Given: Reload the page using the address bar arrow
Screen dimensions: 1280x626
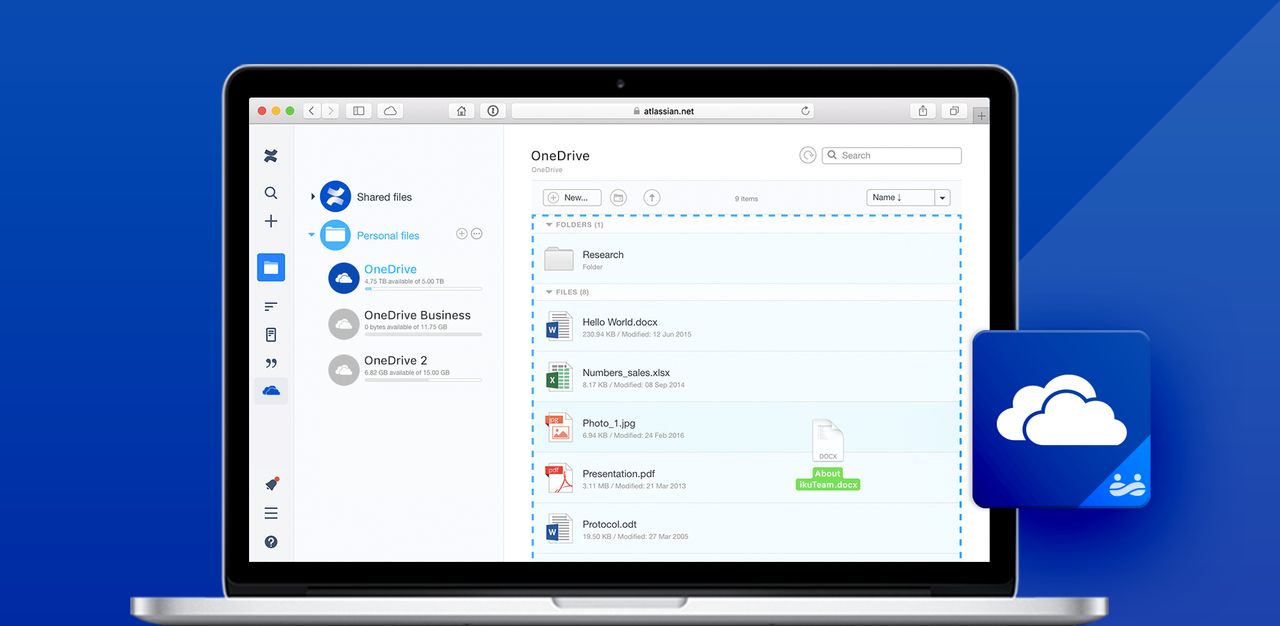Looking at the screenshot, I should tap(805, 111).
